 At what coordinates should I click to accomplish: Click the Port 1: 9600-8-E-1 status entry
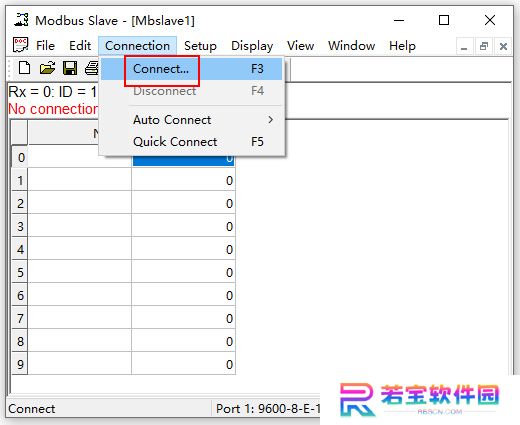point(268,409)
